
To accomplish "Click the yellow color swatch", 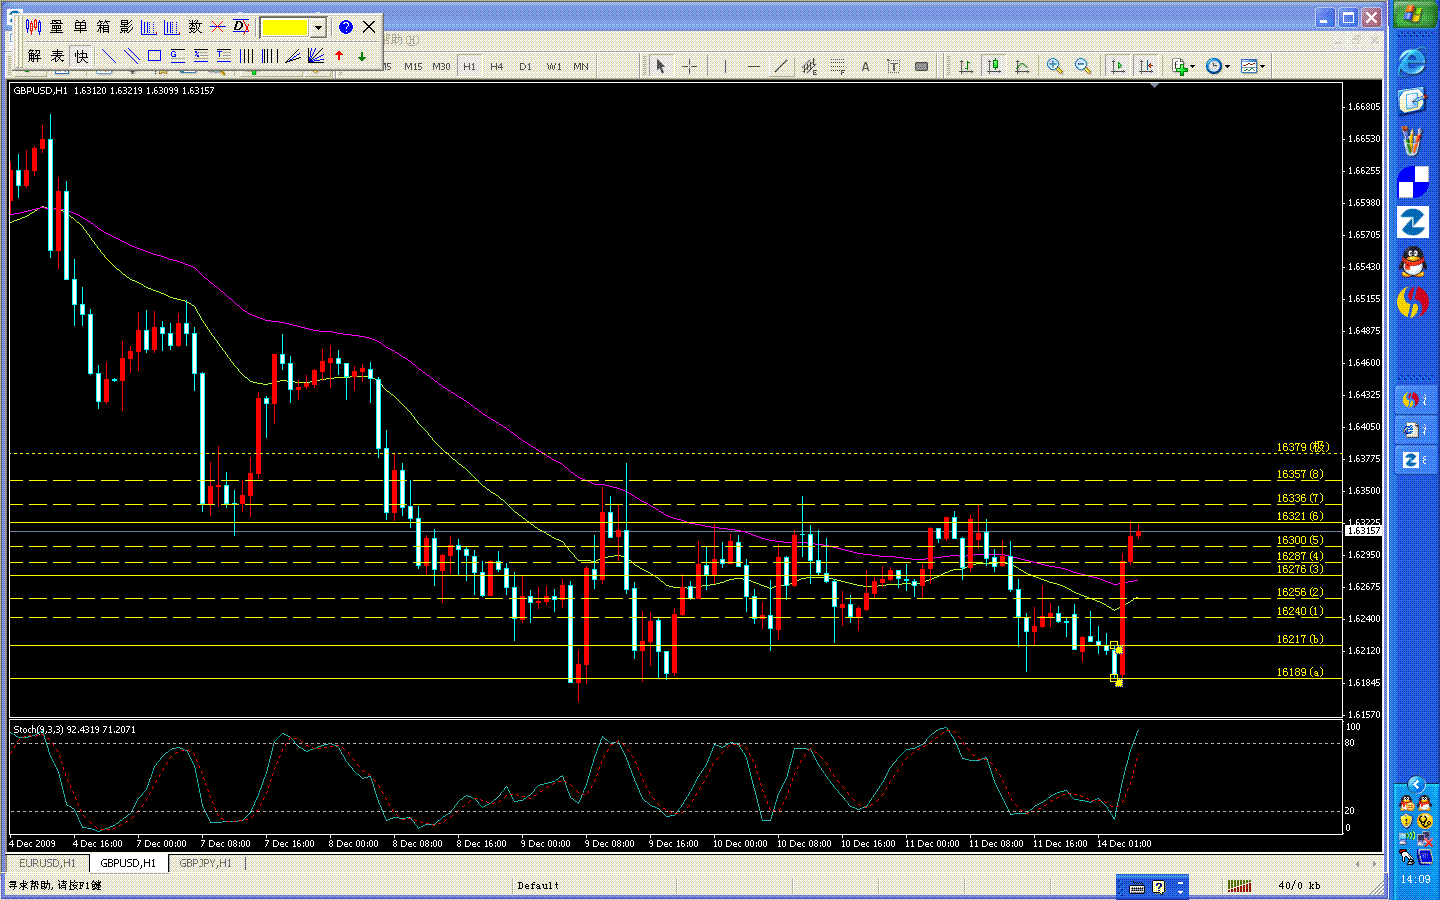I will pos(285,27).
